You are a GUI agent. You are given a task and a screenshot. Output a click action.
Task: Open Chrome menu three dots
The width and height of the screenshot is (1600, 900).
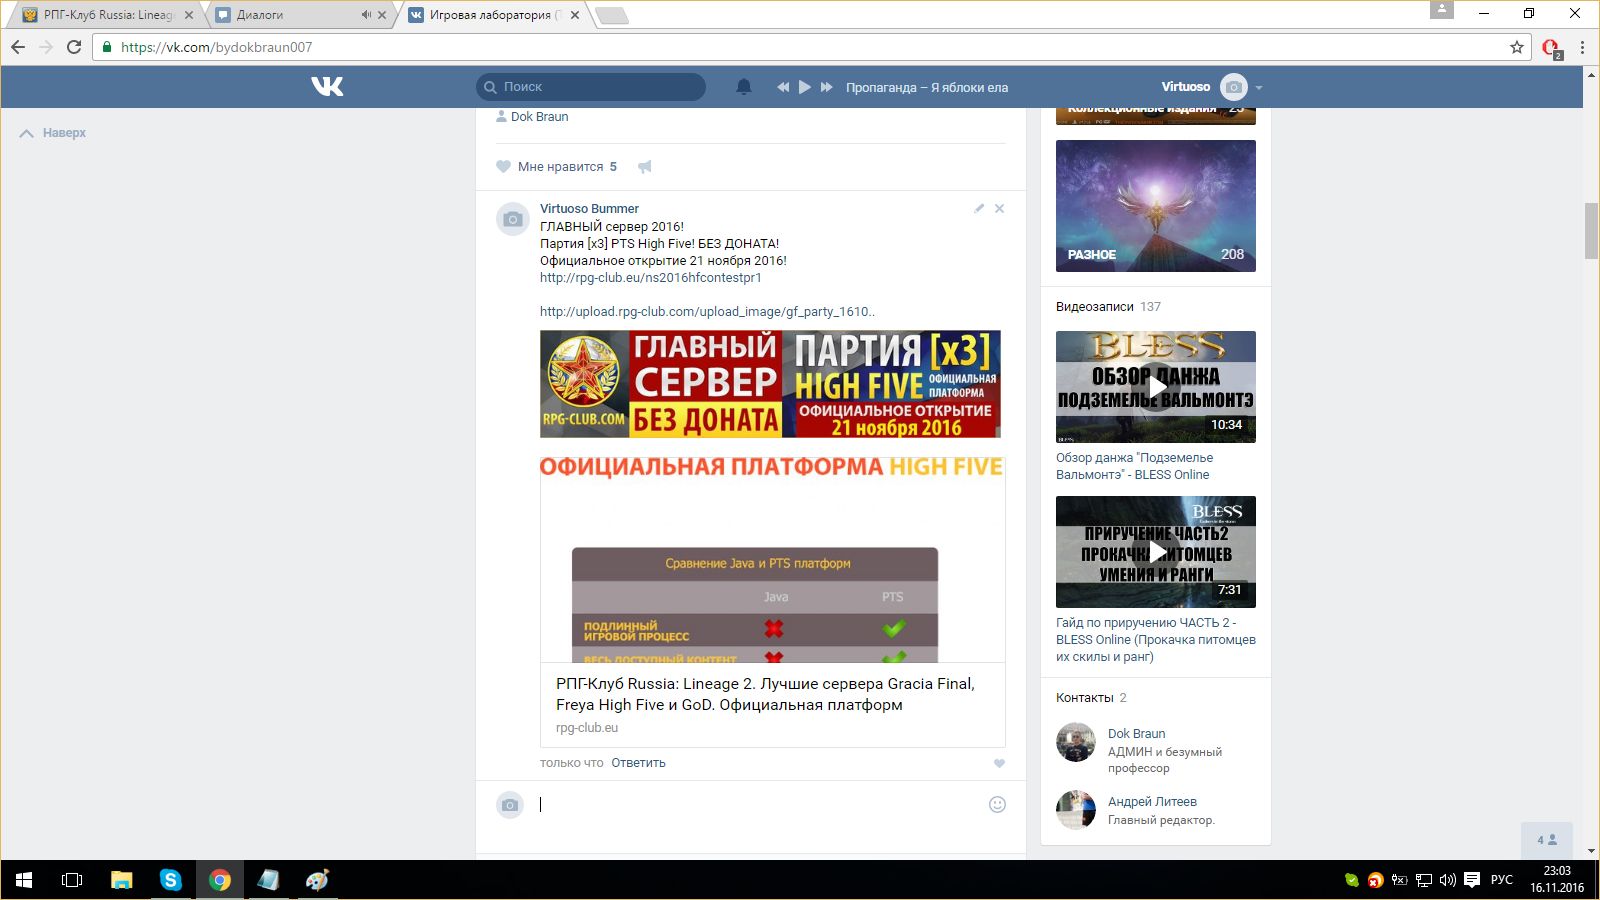pos(1582,47)
